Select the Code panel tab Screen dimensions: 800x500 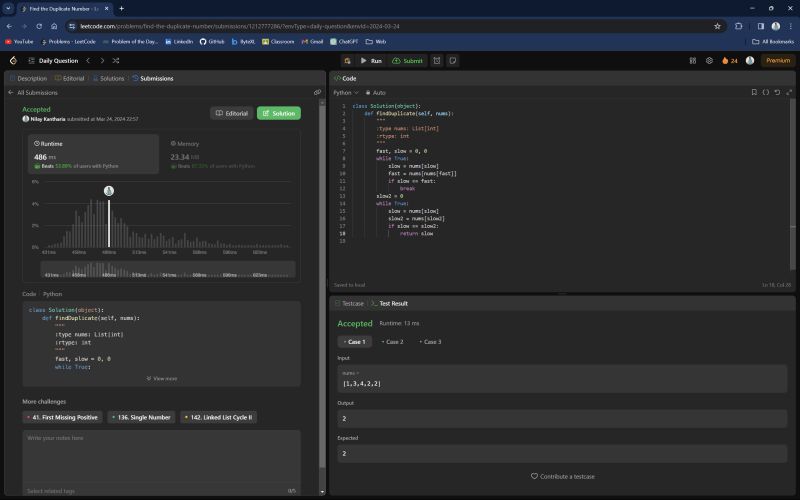[345, 79]
